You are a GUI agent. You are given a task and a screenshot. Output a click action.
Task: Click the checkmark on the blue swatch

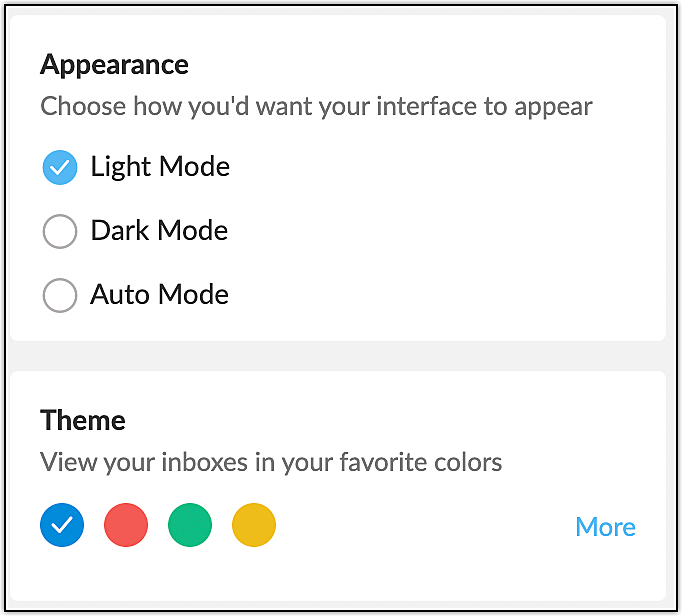[62, 525]
